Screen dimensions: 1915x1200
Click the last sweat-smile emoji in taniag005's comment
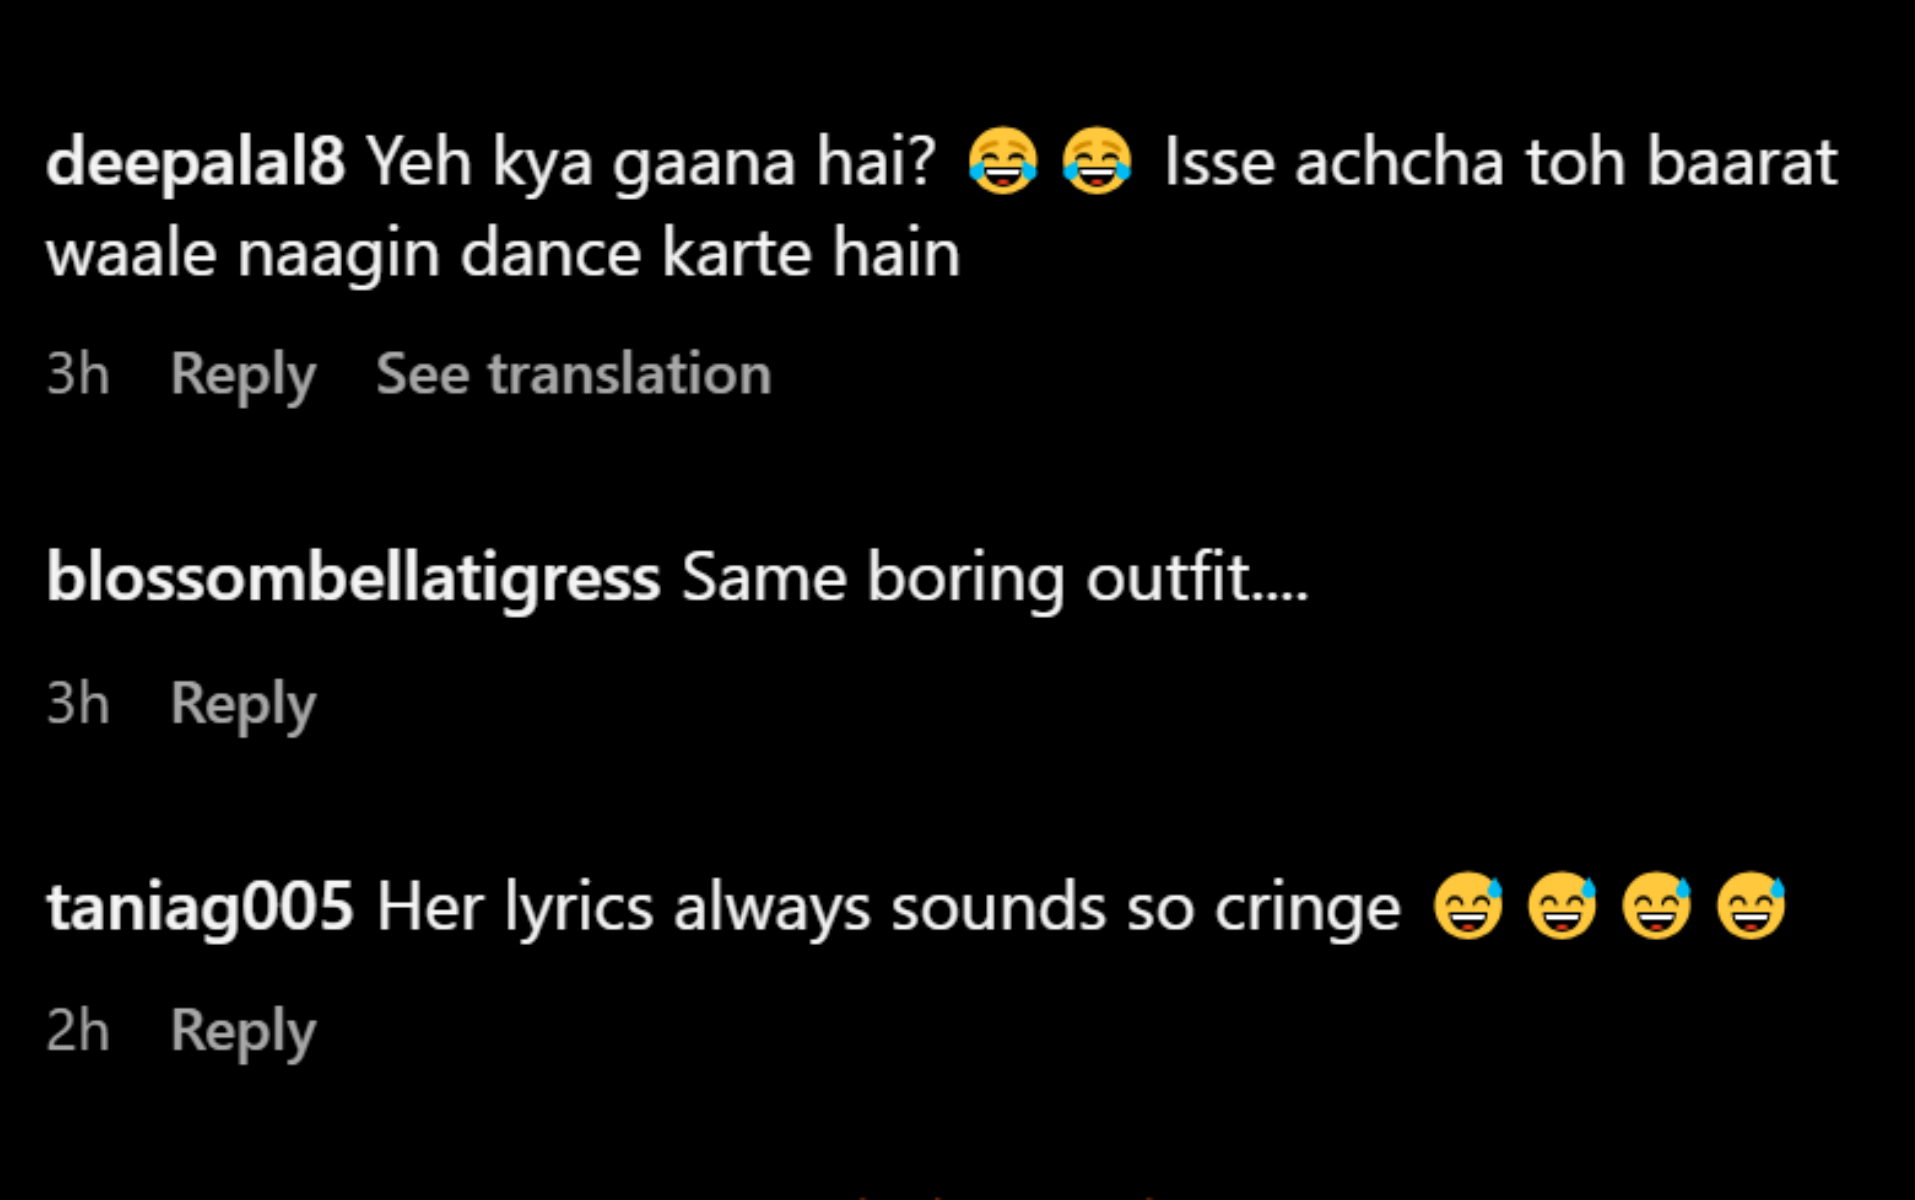(x=1751, y=907)
